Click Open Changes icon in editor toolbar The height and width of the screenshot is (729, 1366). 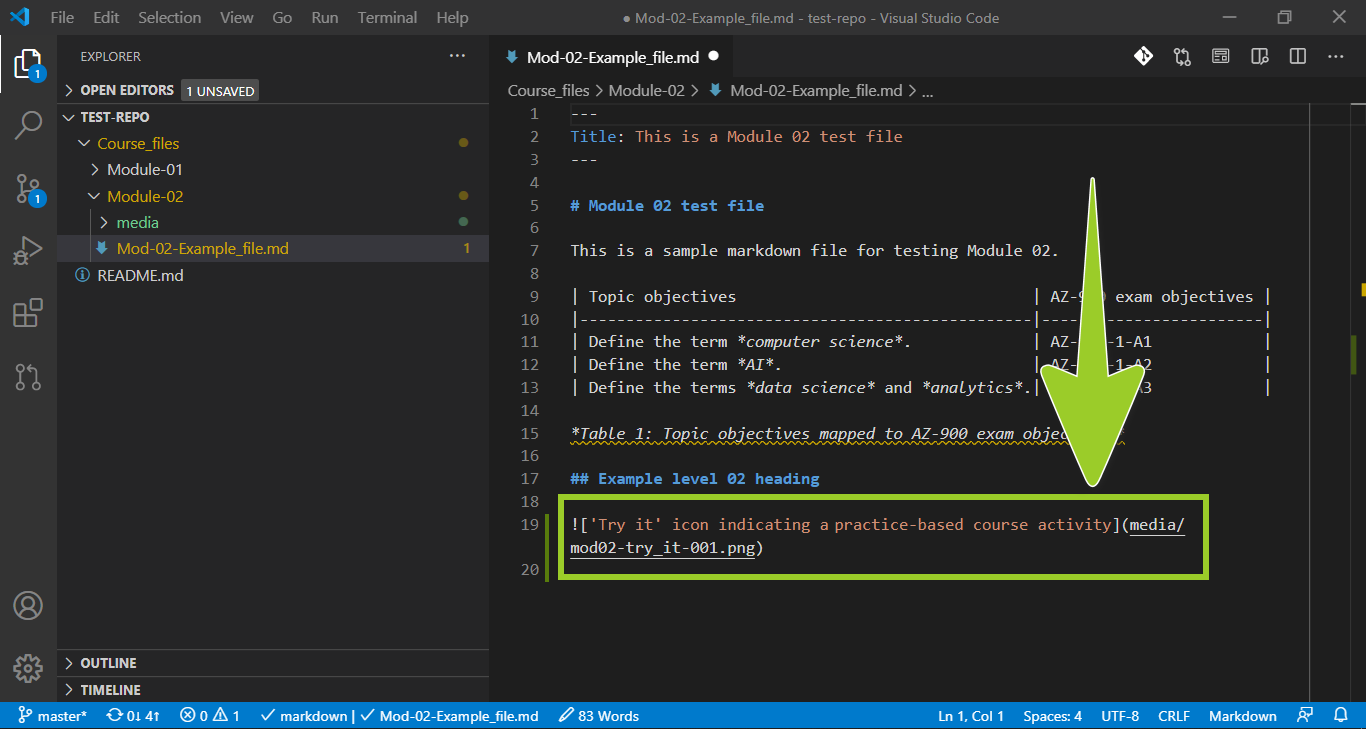click(1182, 57)
